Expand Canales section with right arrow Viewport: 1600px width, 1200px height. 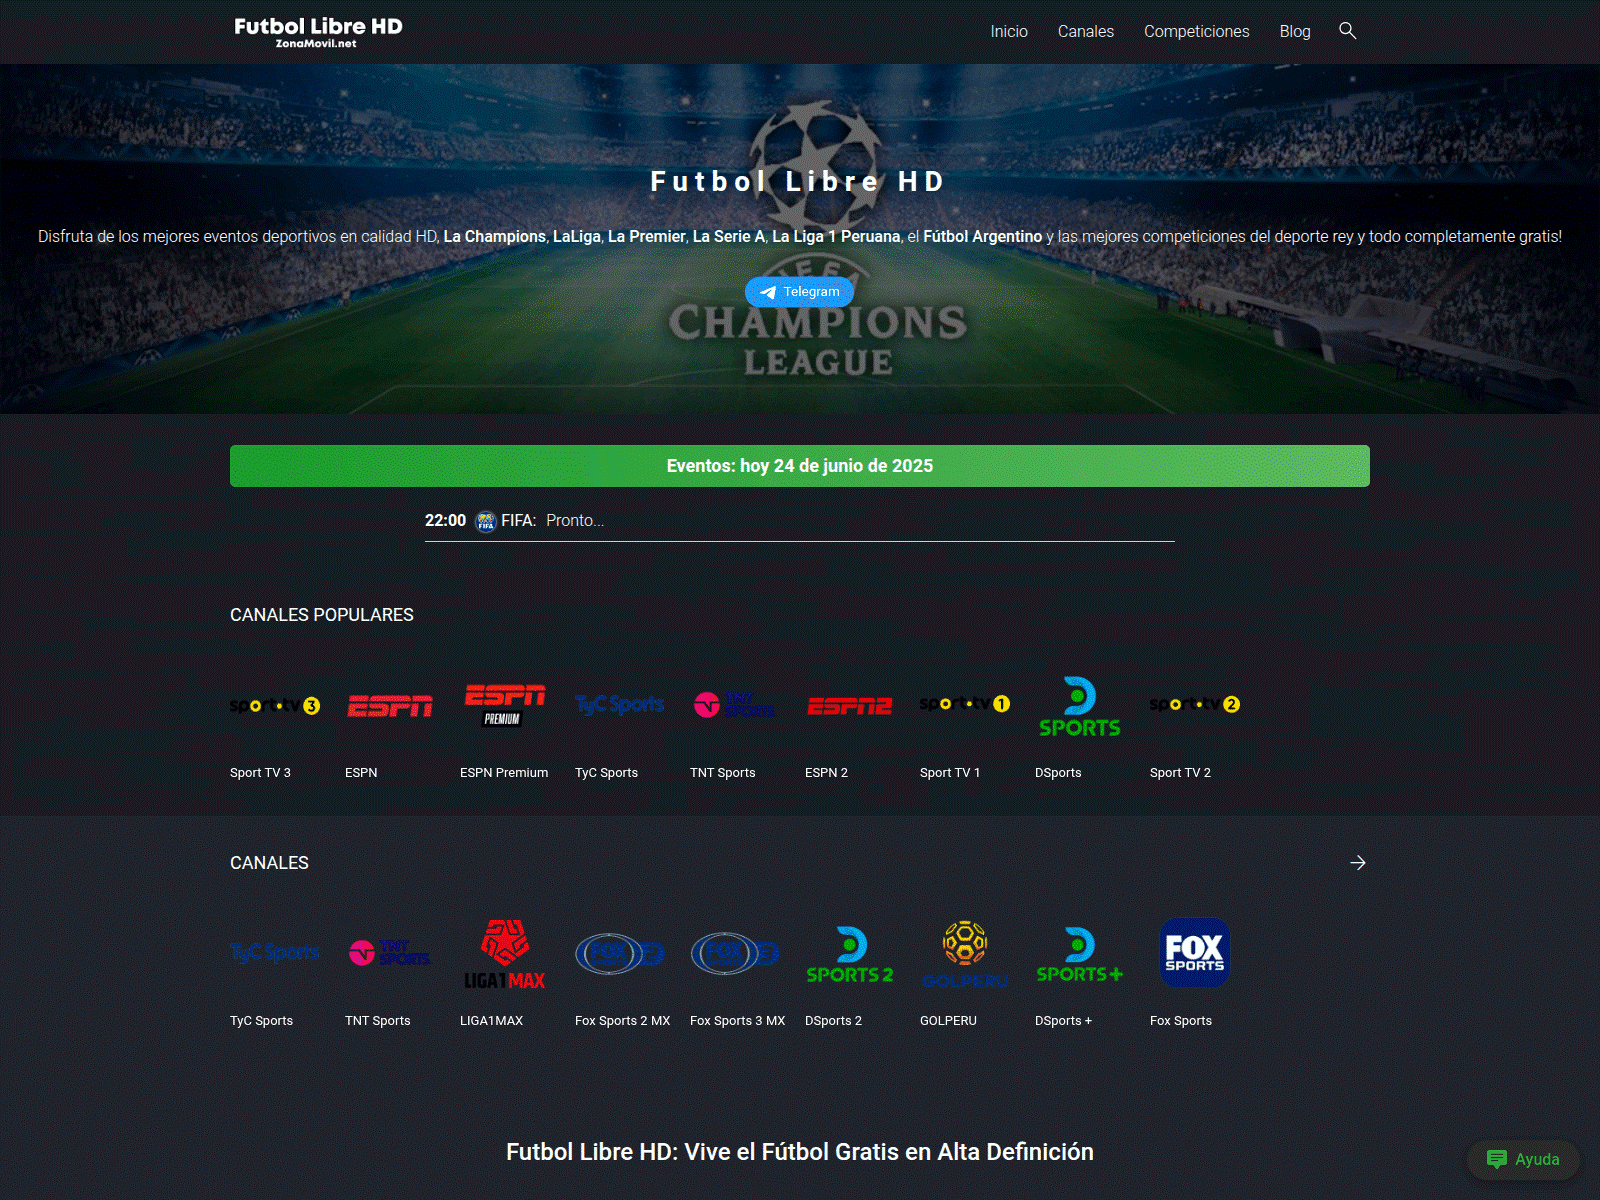[1357, 862]
